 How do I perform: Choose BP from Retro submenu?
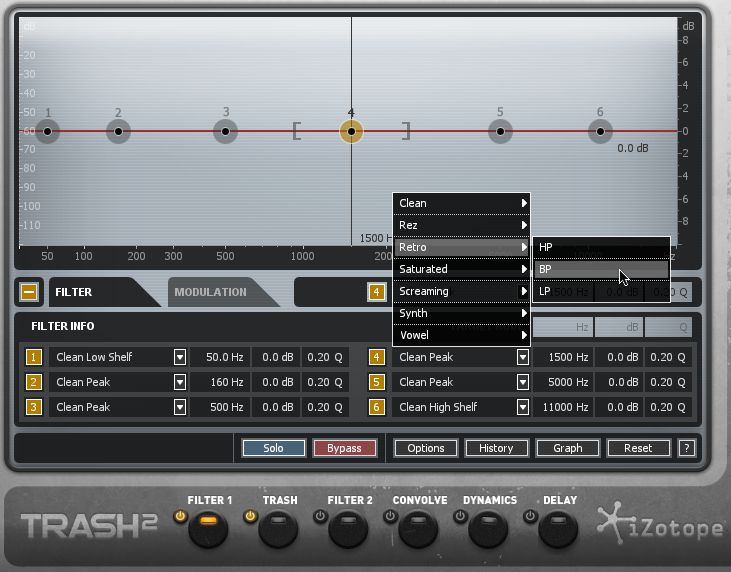(601, 269)
